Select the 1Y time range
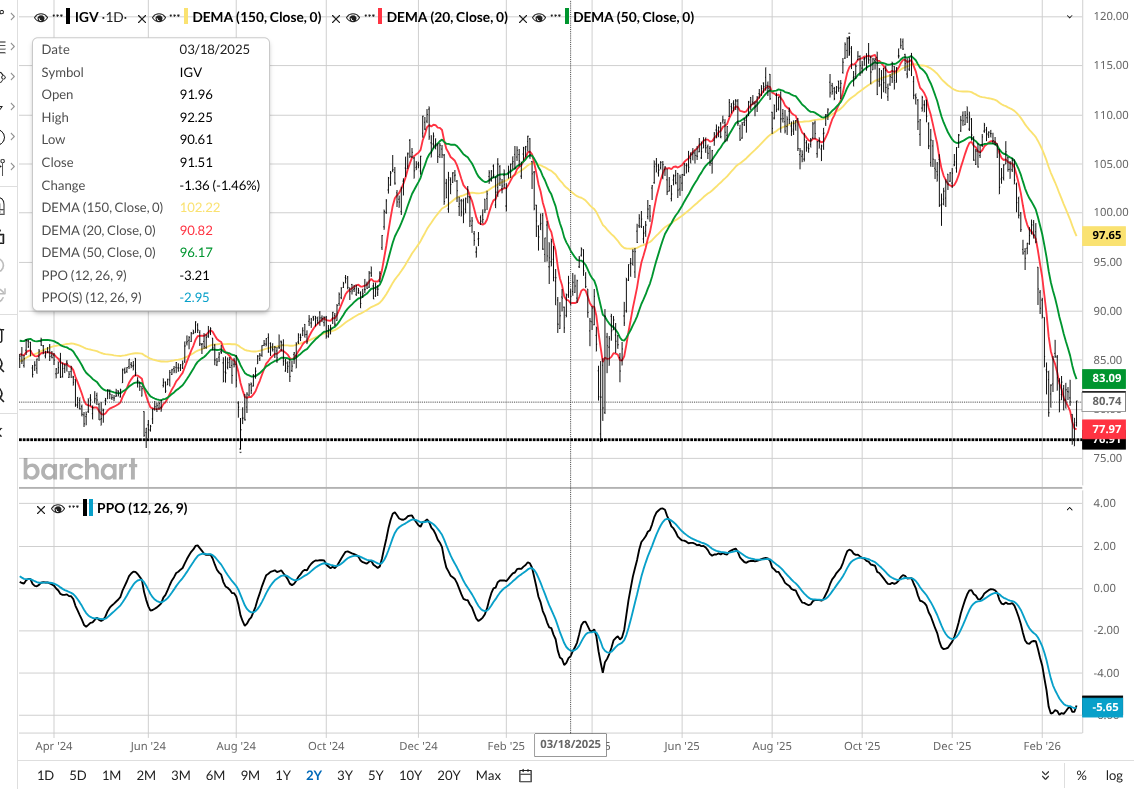 point(283,776)
